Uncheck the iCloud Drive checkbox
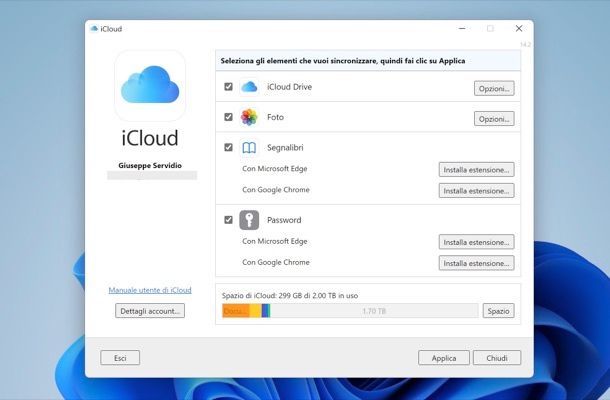The image size is (610, 400). point(228,86)
